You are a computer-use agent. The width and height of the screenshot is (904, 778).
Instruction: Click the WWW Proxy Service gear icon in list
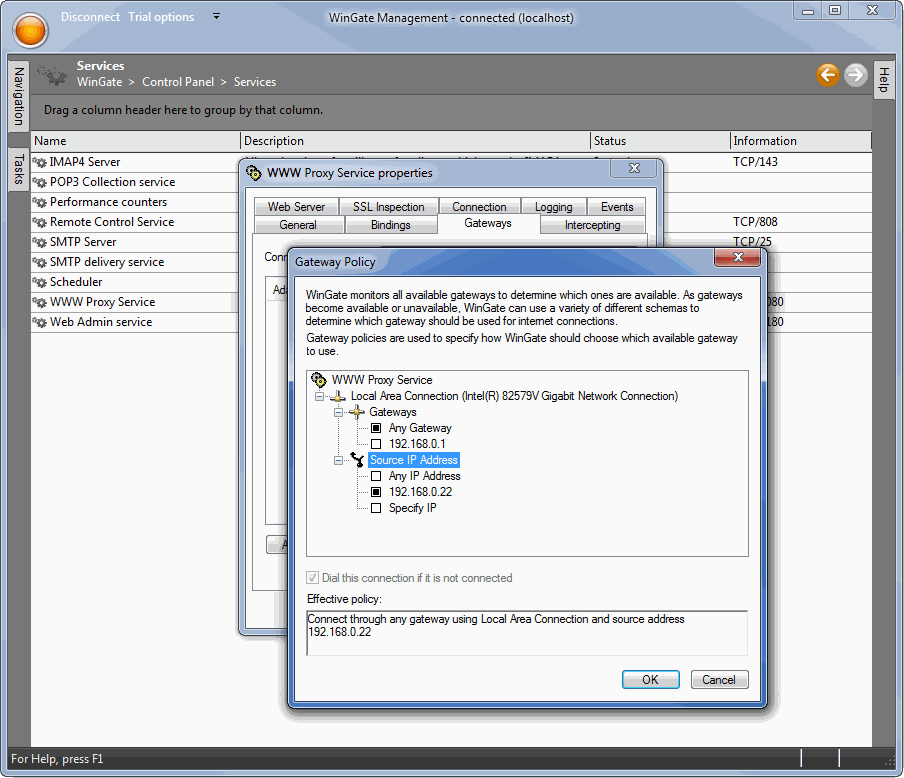39,302
